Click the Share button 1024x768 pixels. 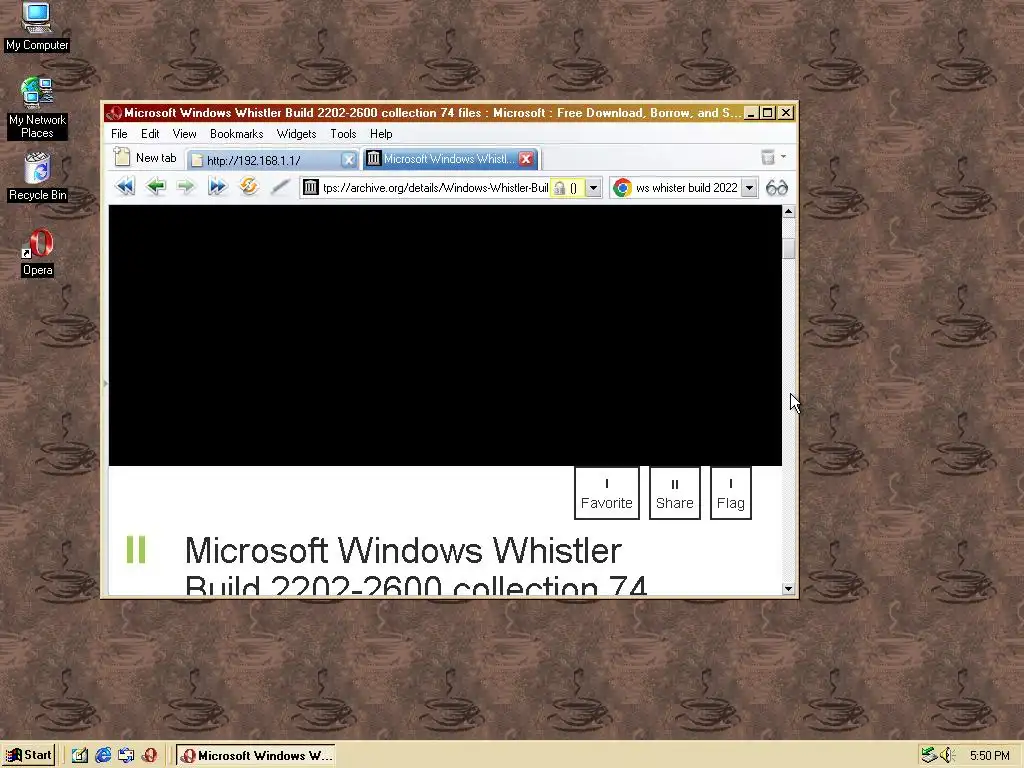point(675,494)
